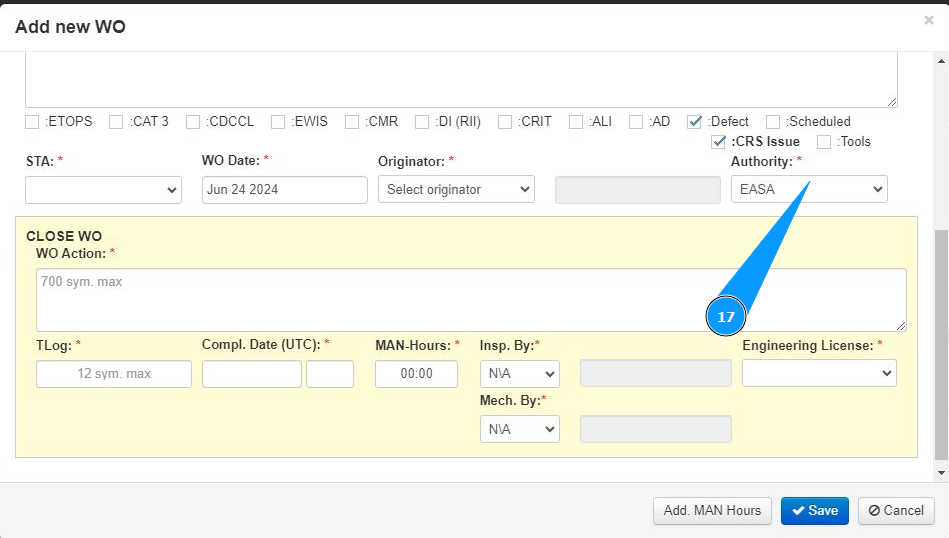Expand the Select originator dropdown
The image size is (949, 538).
point(456,190)
